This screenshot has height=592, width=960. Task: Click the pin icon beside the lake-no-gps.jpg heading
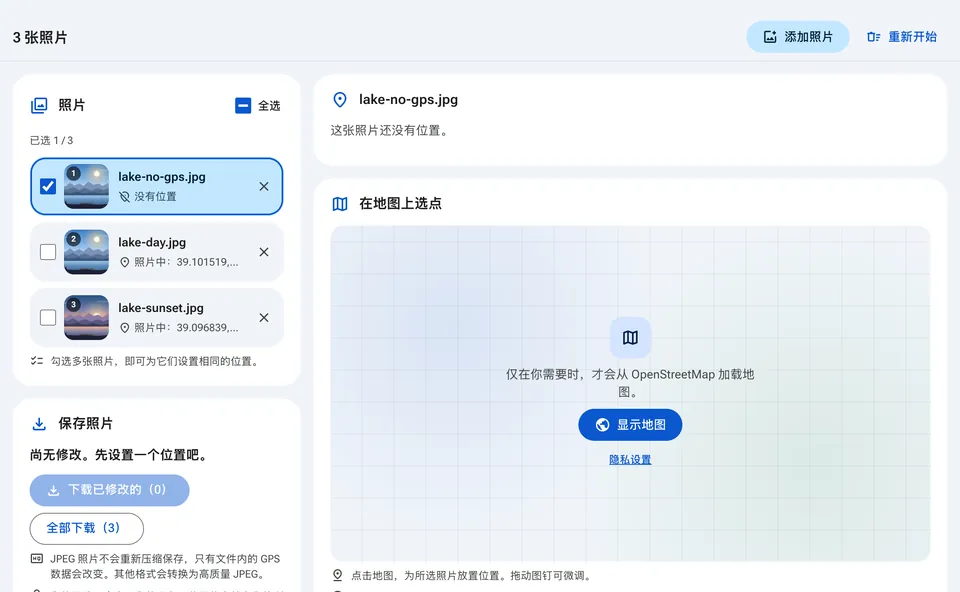(340, 100)
